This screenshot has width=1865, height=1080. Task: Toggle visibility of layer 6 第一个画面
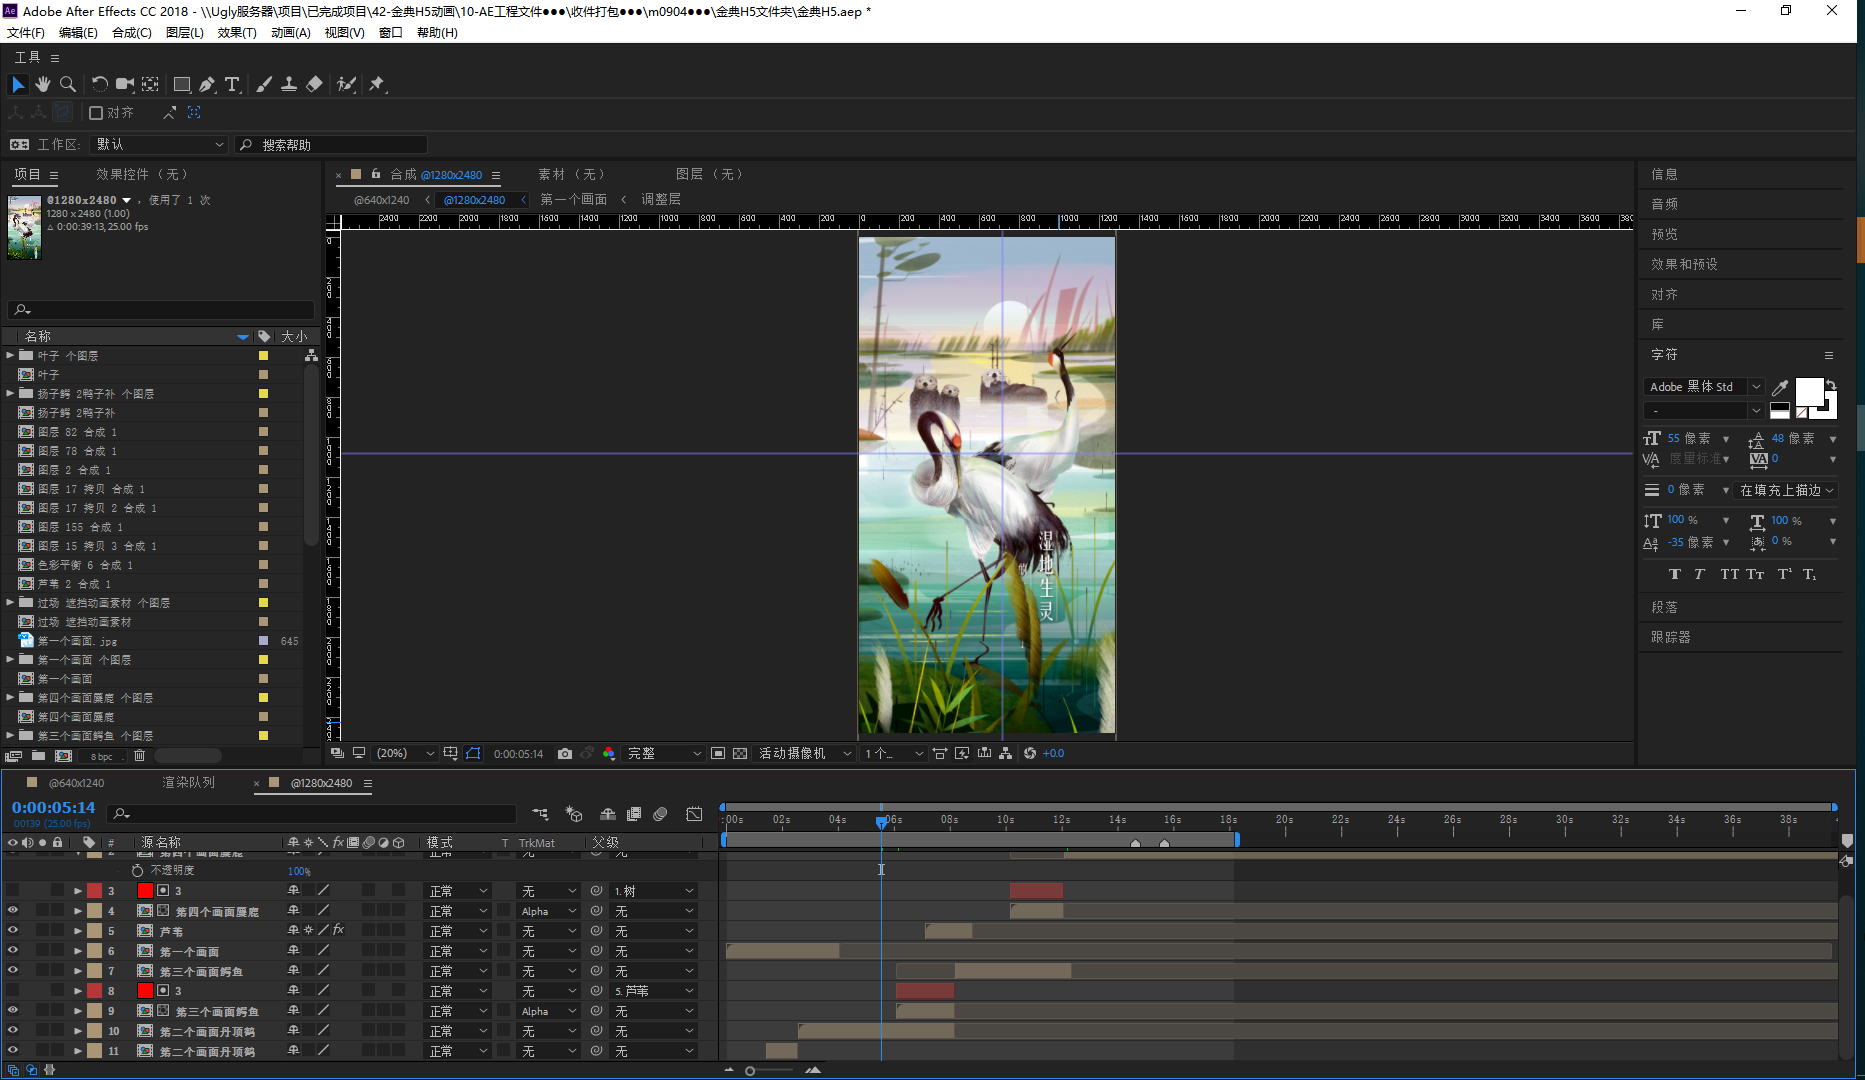(x=13, y=950)
